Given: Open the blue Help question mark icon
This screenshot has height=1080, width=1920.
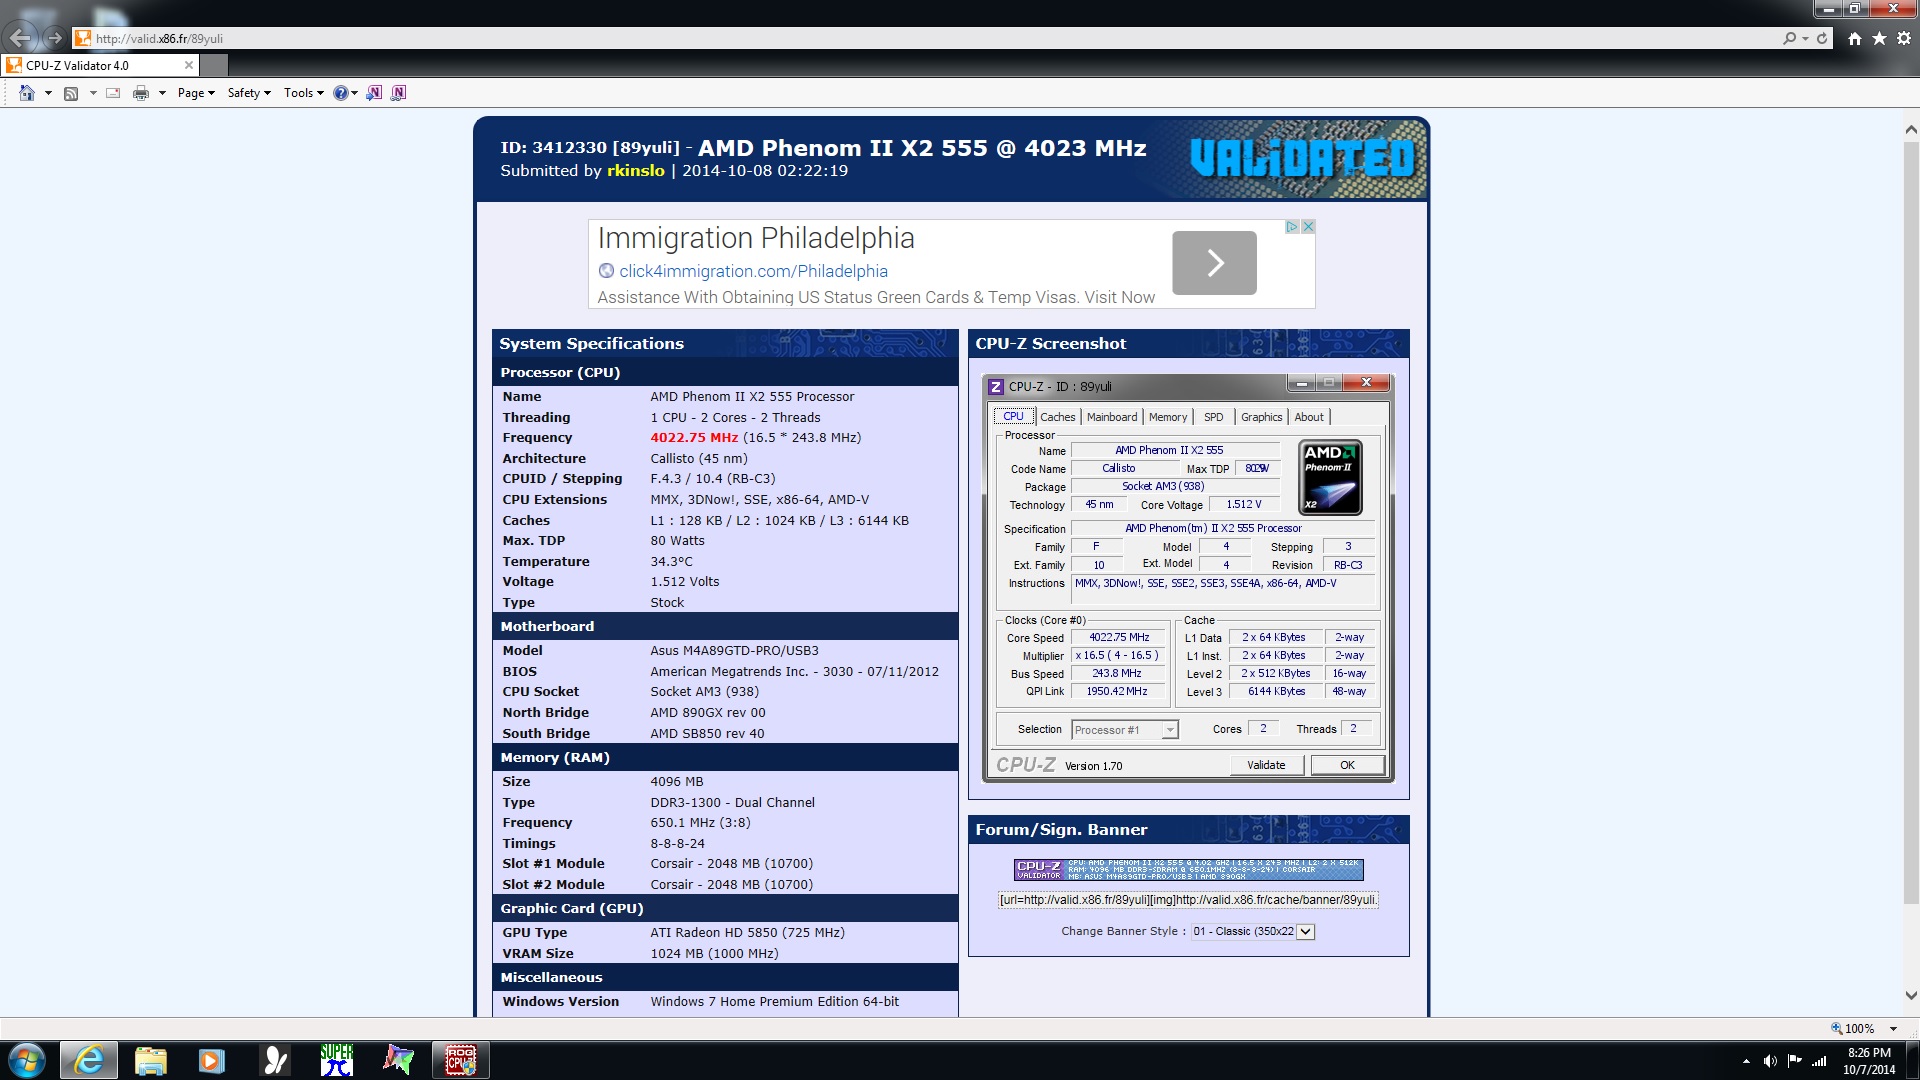Looking at the screenshot, I should pyautogui.click(x=341, y=93).
